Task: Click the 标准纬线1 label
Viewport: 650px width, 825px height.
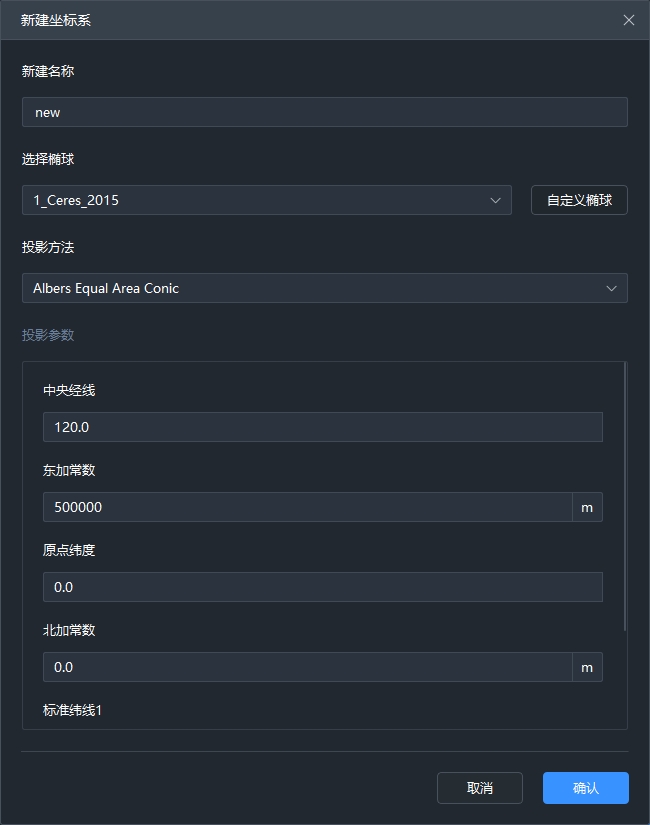Action: point(73,711)
